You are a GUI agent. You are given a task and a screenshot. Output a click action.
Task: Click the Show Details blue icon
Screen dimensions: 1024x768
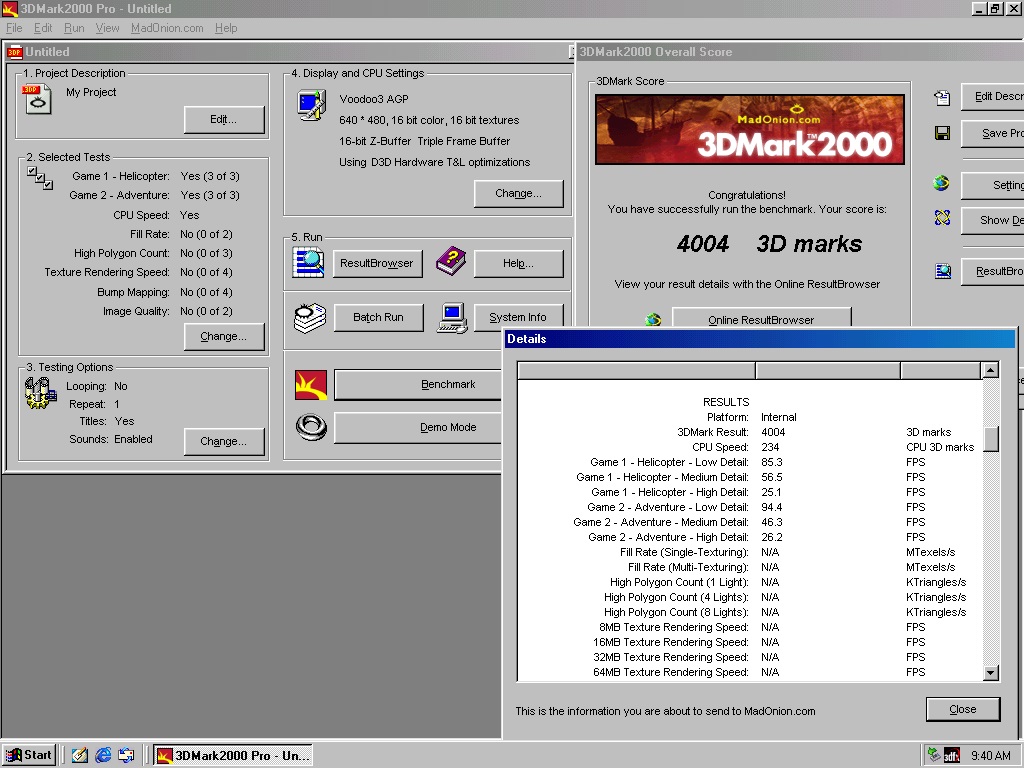tap(942, 217)
